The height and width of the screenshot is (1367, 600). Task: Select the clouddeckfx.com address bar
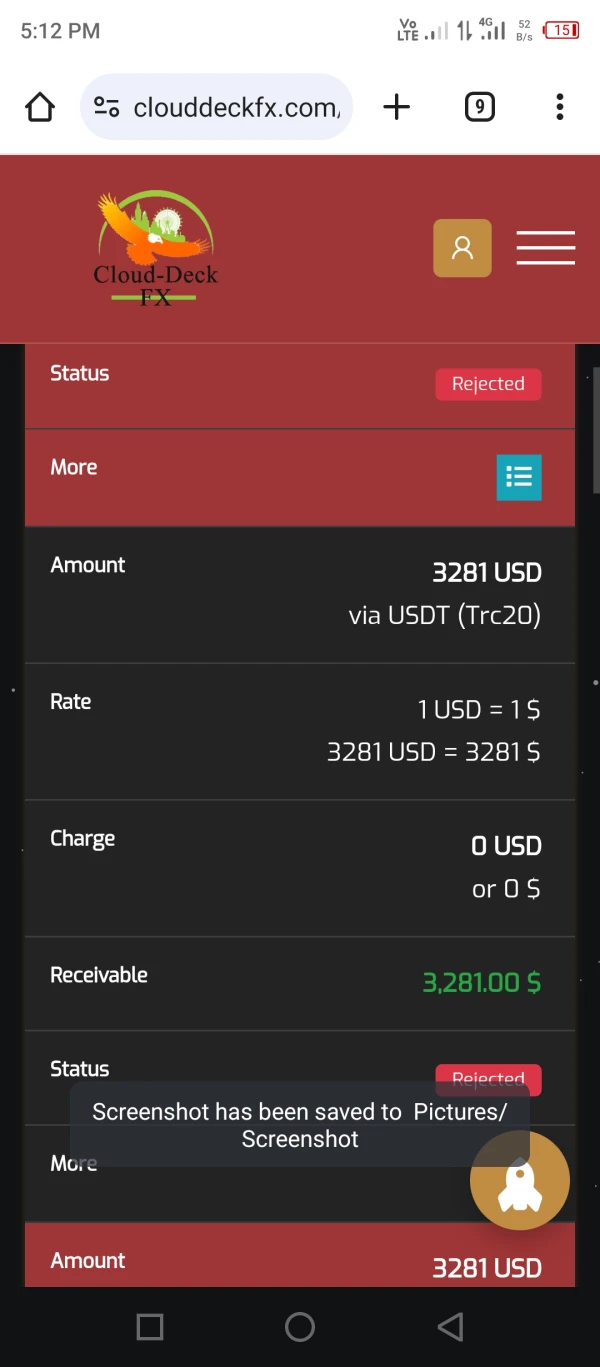click(236, 107)
